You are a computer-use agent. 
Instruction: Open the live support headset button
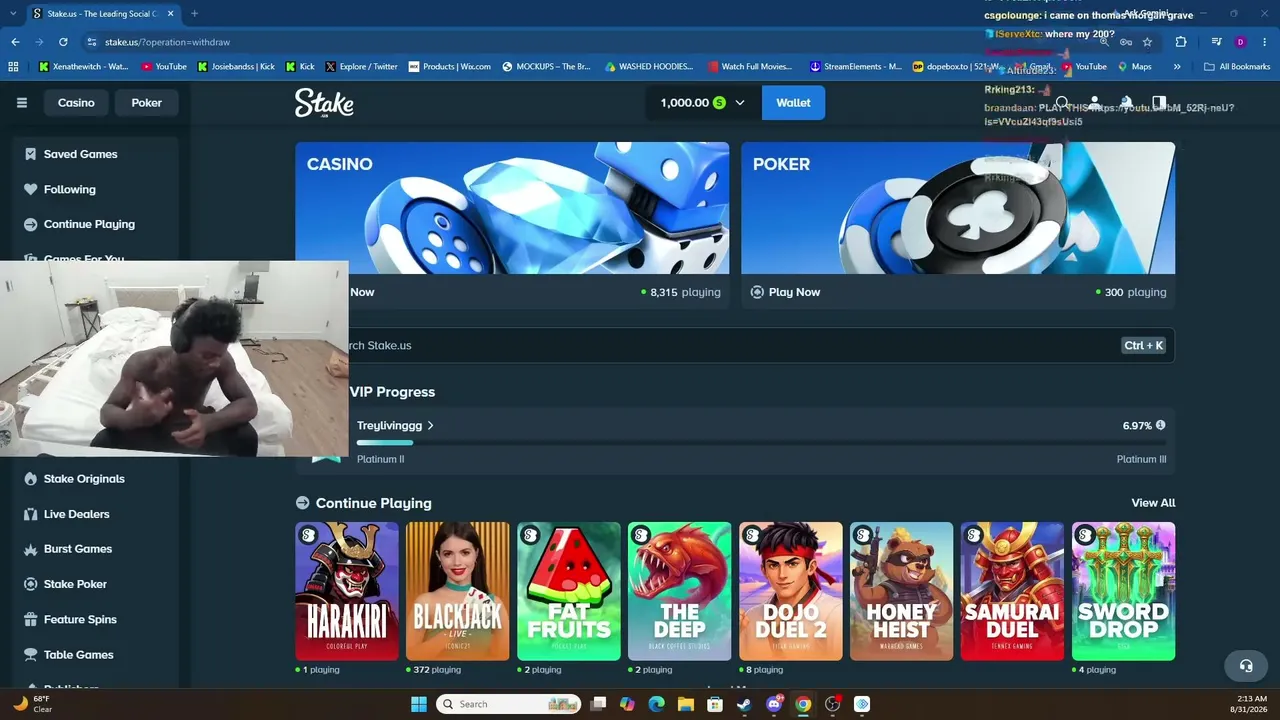[x=1246, y=665]
